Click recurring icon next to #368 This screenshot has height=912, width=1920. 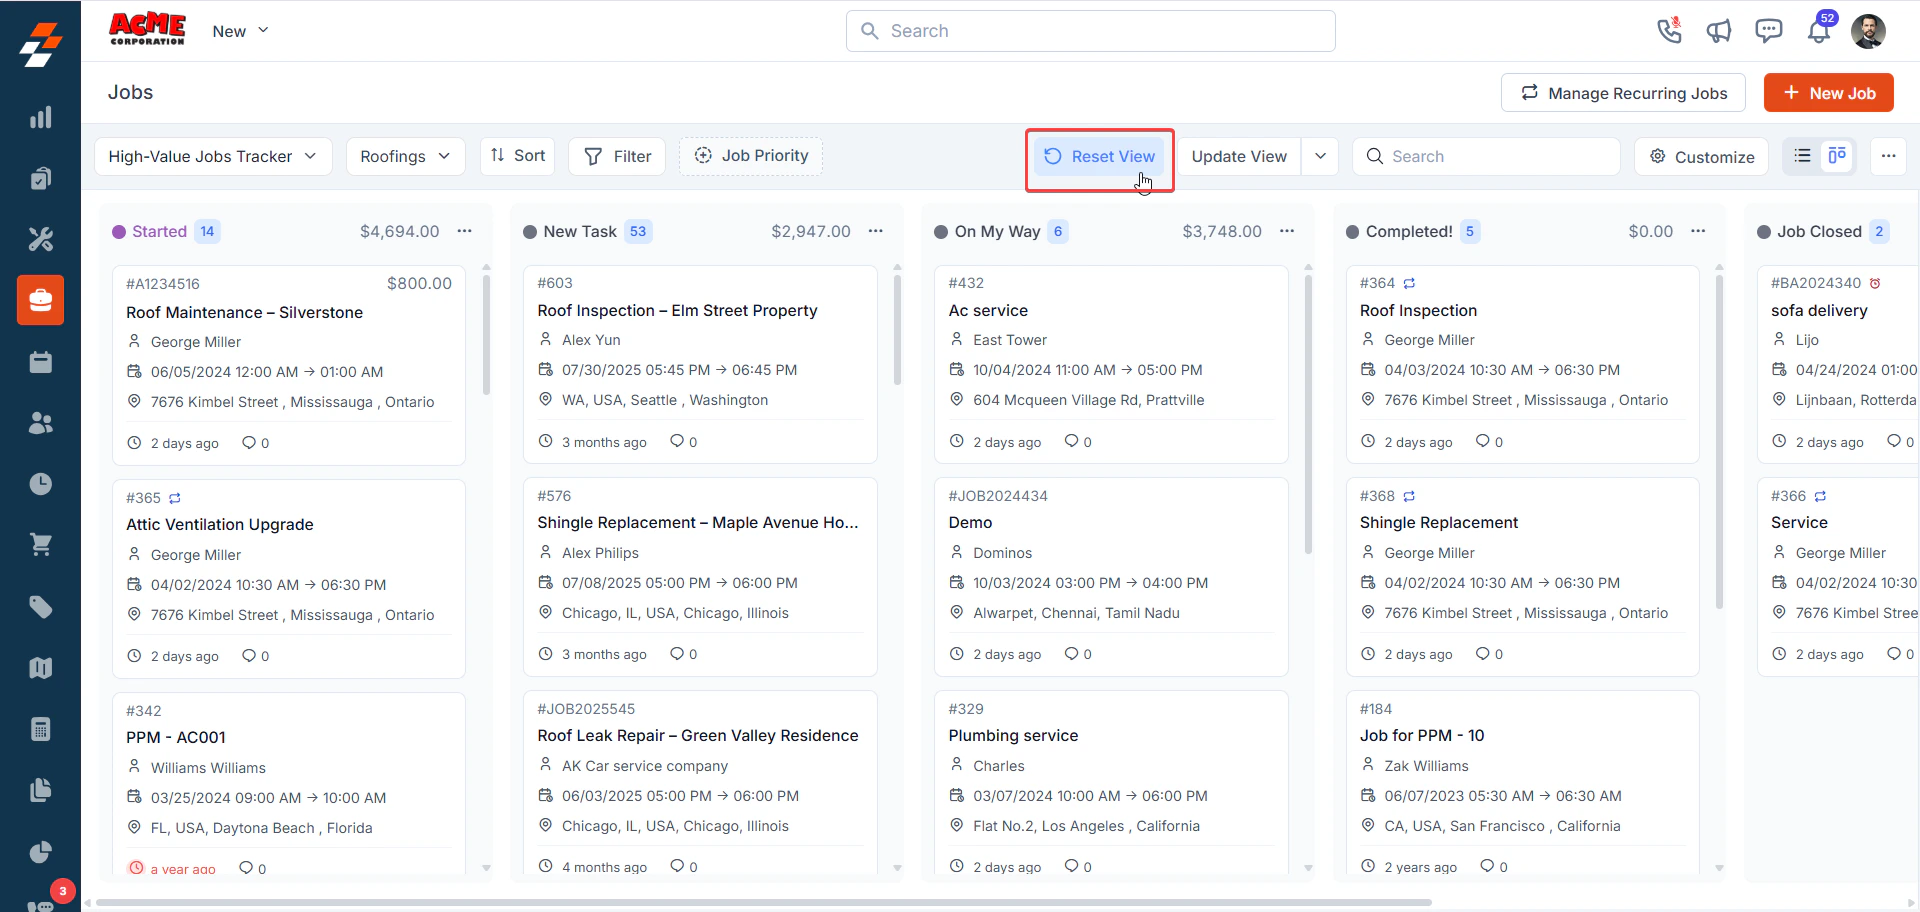(x=1409, y=496)
